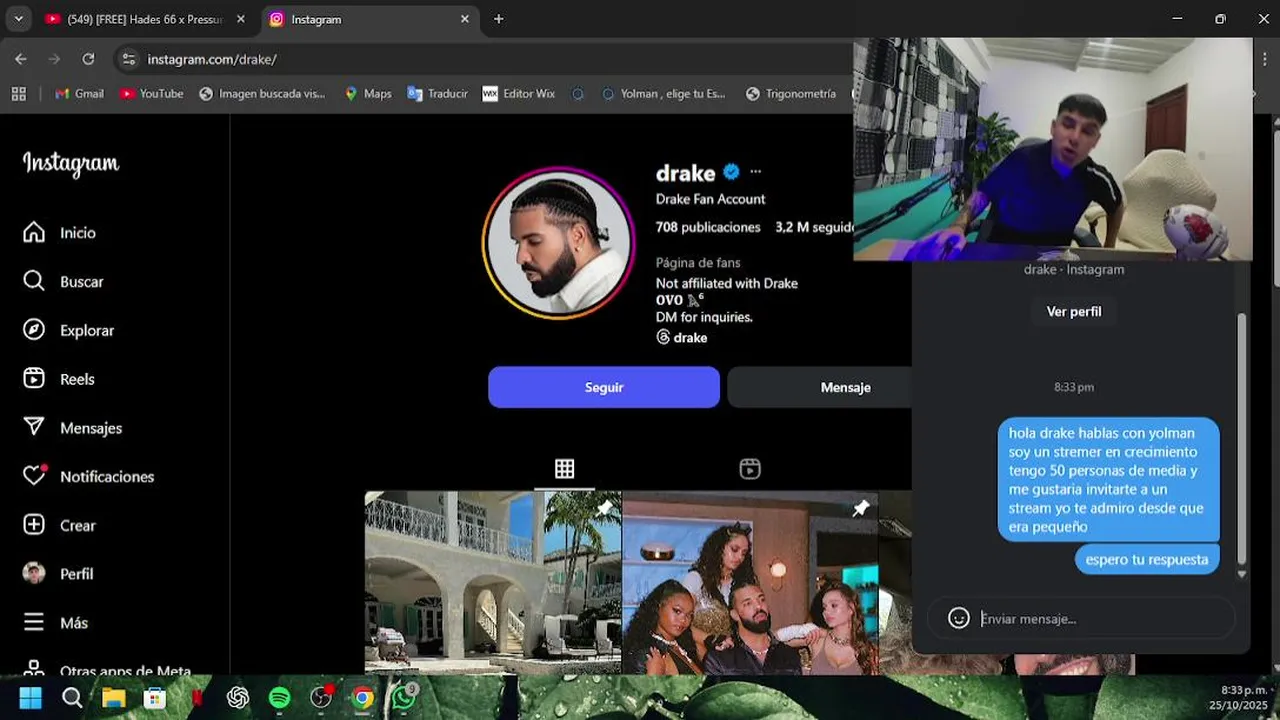Screen dimensions: 1280x720
Task: Open the Gmail bookmark
Action: tap(79, 93)
